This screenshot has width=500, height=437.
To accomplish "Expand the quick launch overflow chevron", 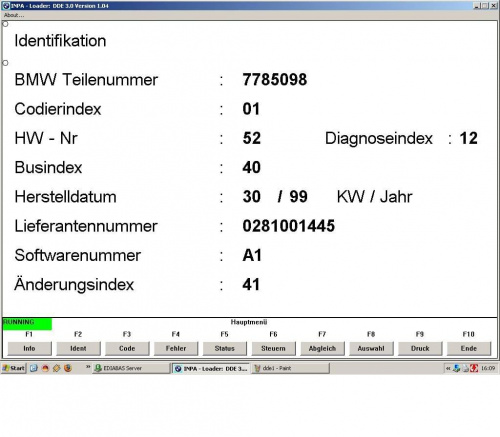I will click(88, 367).
